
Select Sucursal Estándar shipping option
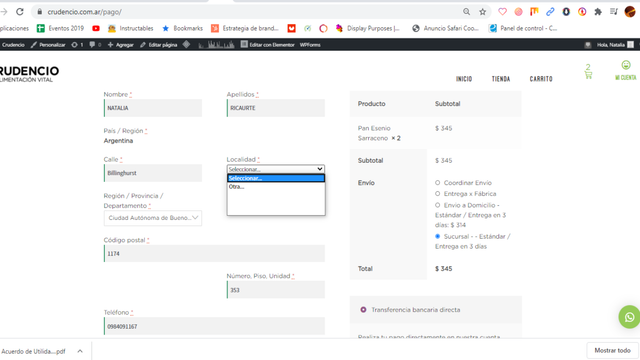(x=438, y=236)
